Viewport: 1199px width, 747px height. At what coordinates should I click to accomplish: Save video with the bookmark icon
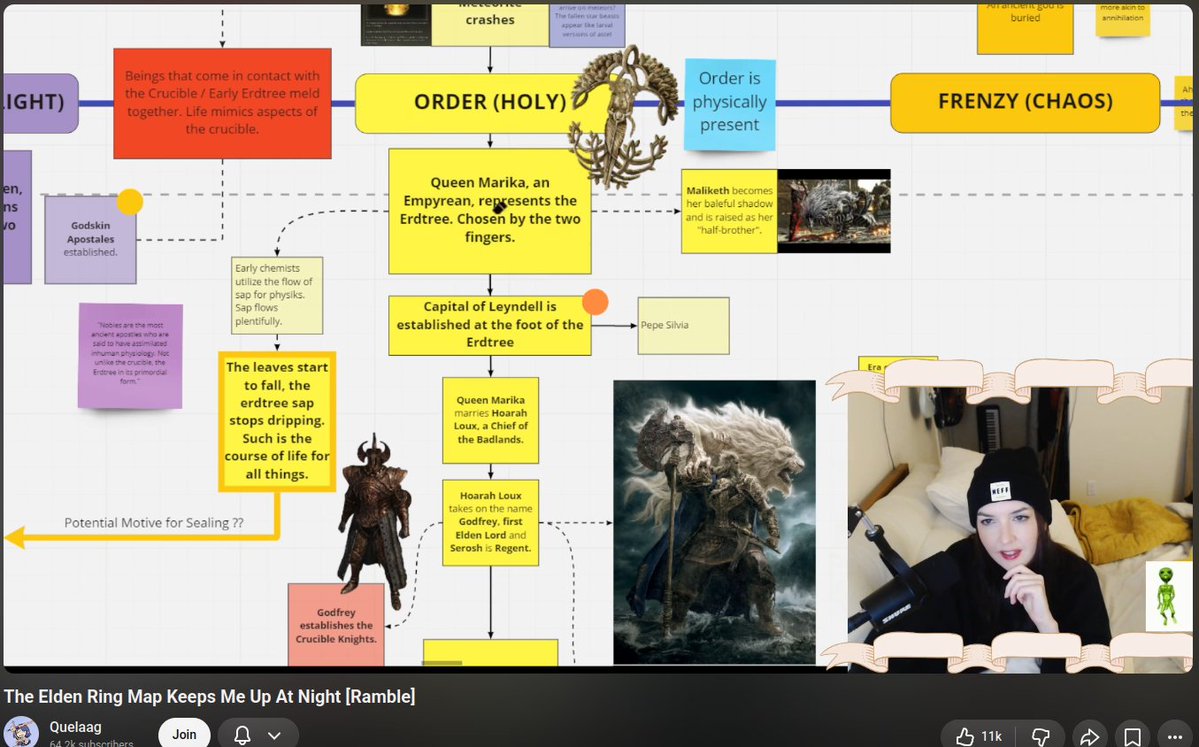tap(1132, 736)
